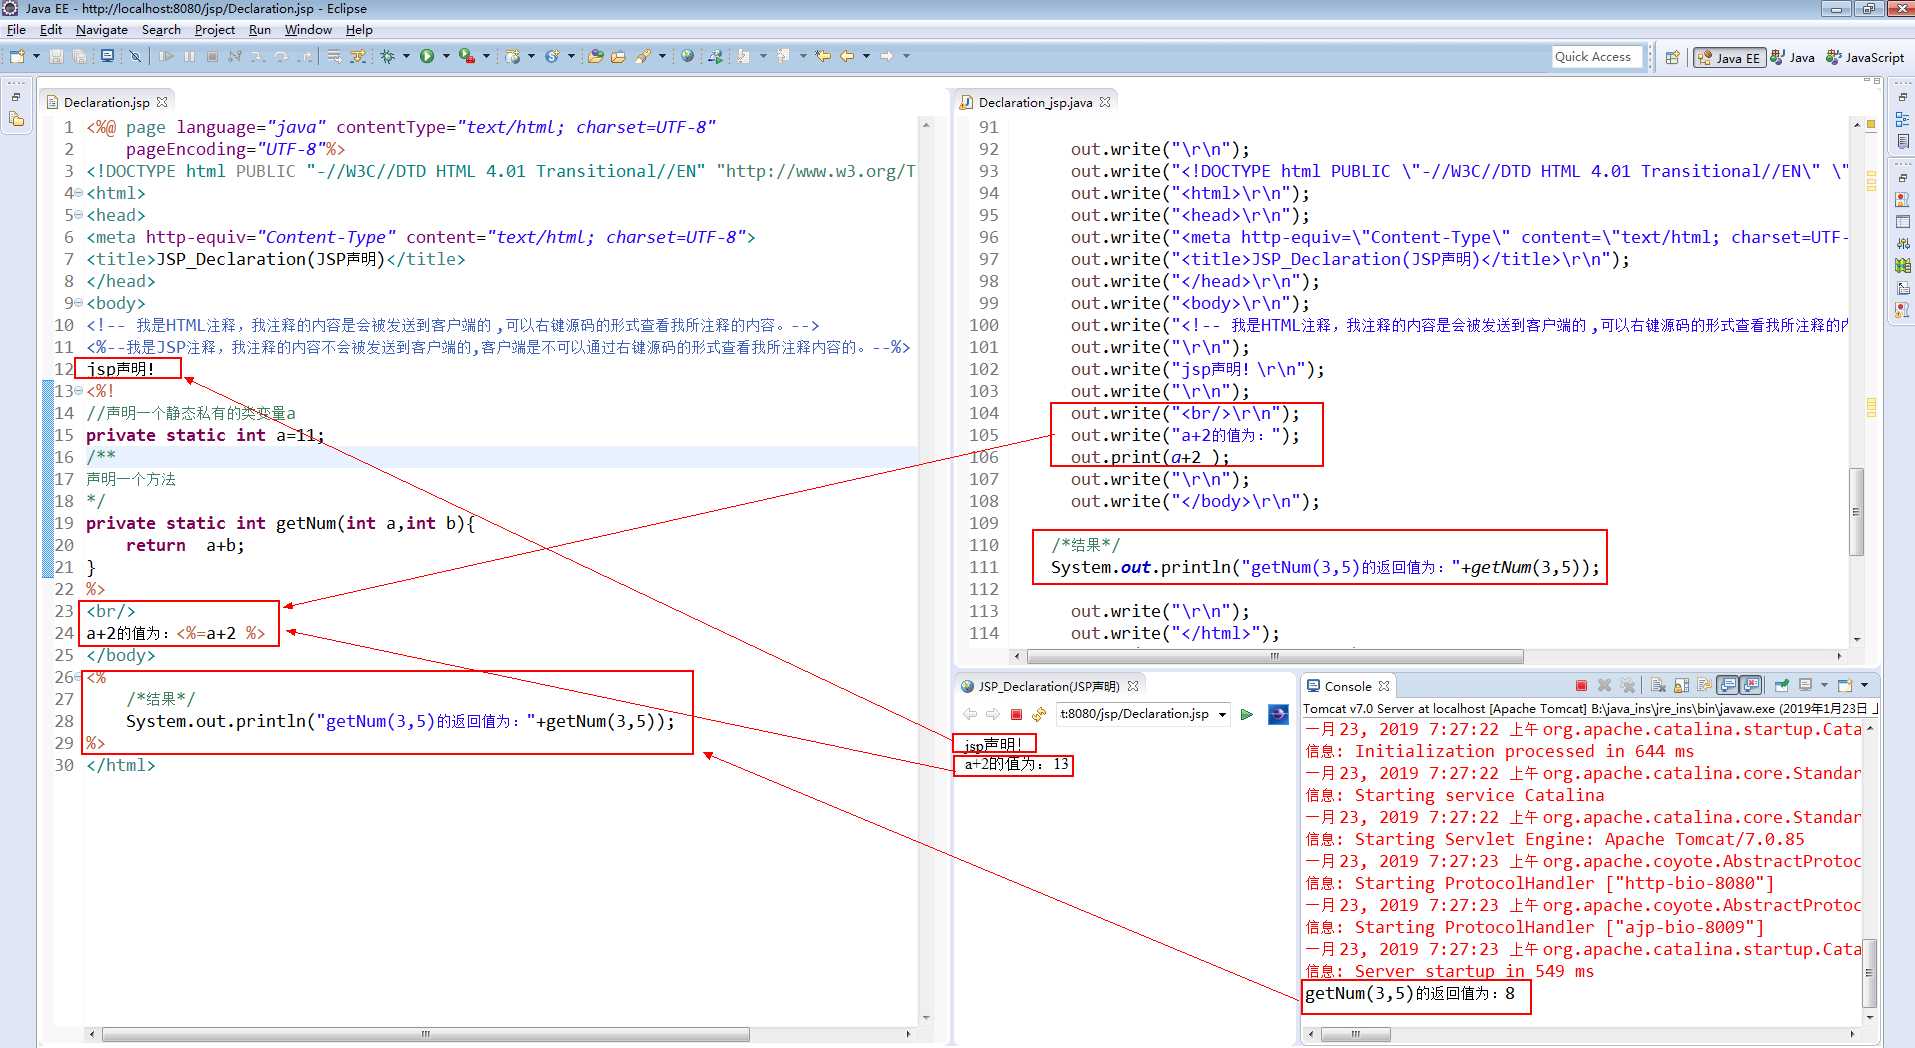Select the Declaration_jsp.java editor tab
Screen dimensions: 1915x1048
1035,102
